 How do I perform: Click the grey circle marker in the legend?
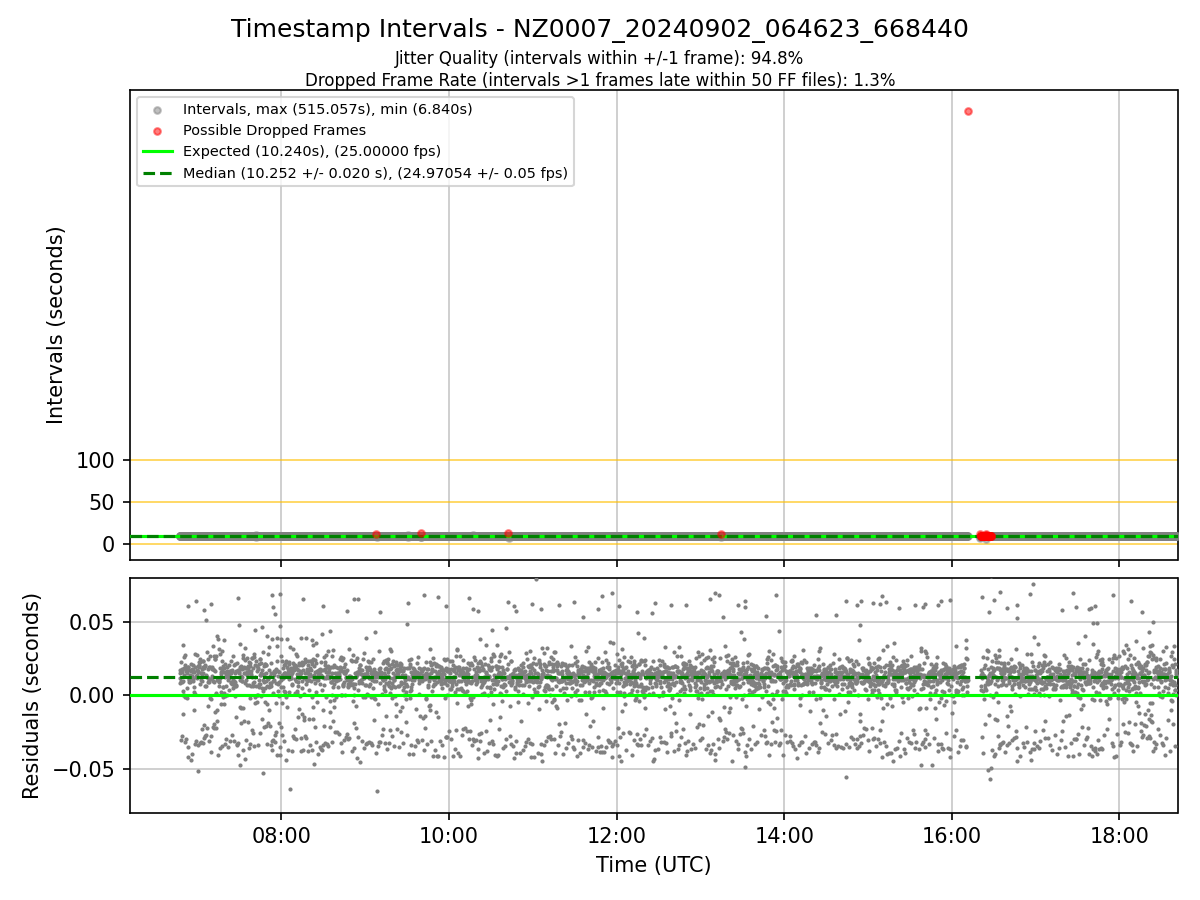click(x=157, y=109)
